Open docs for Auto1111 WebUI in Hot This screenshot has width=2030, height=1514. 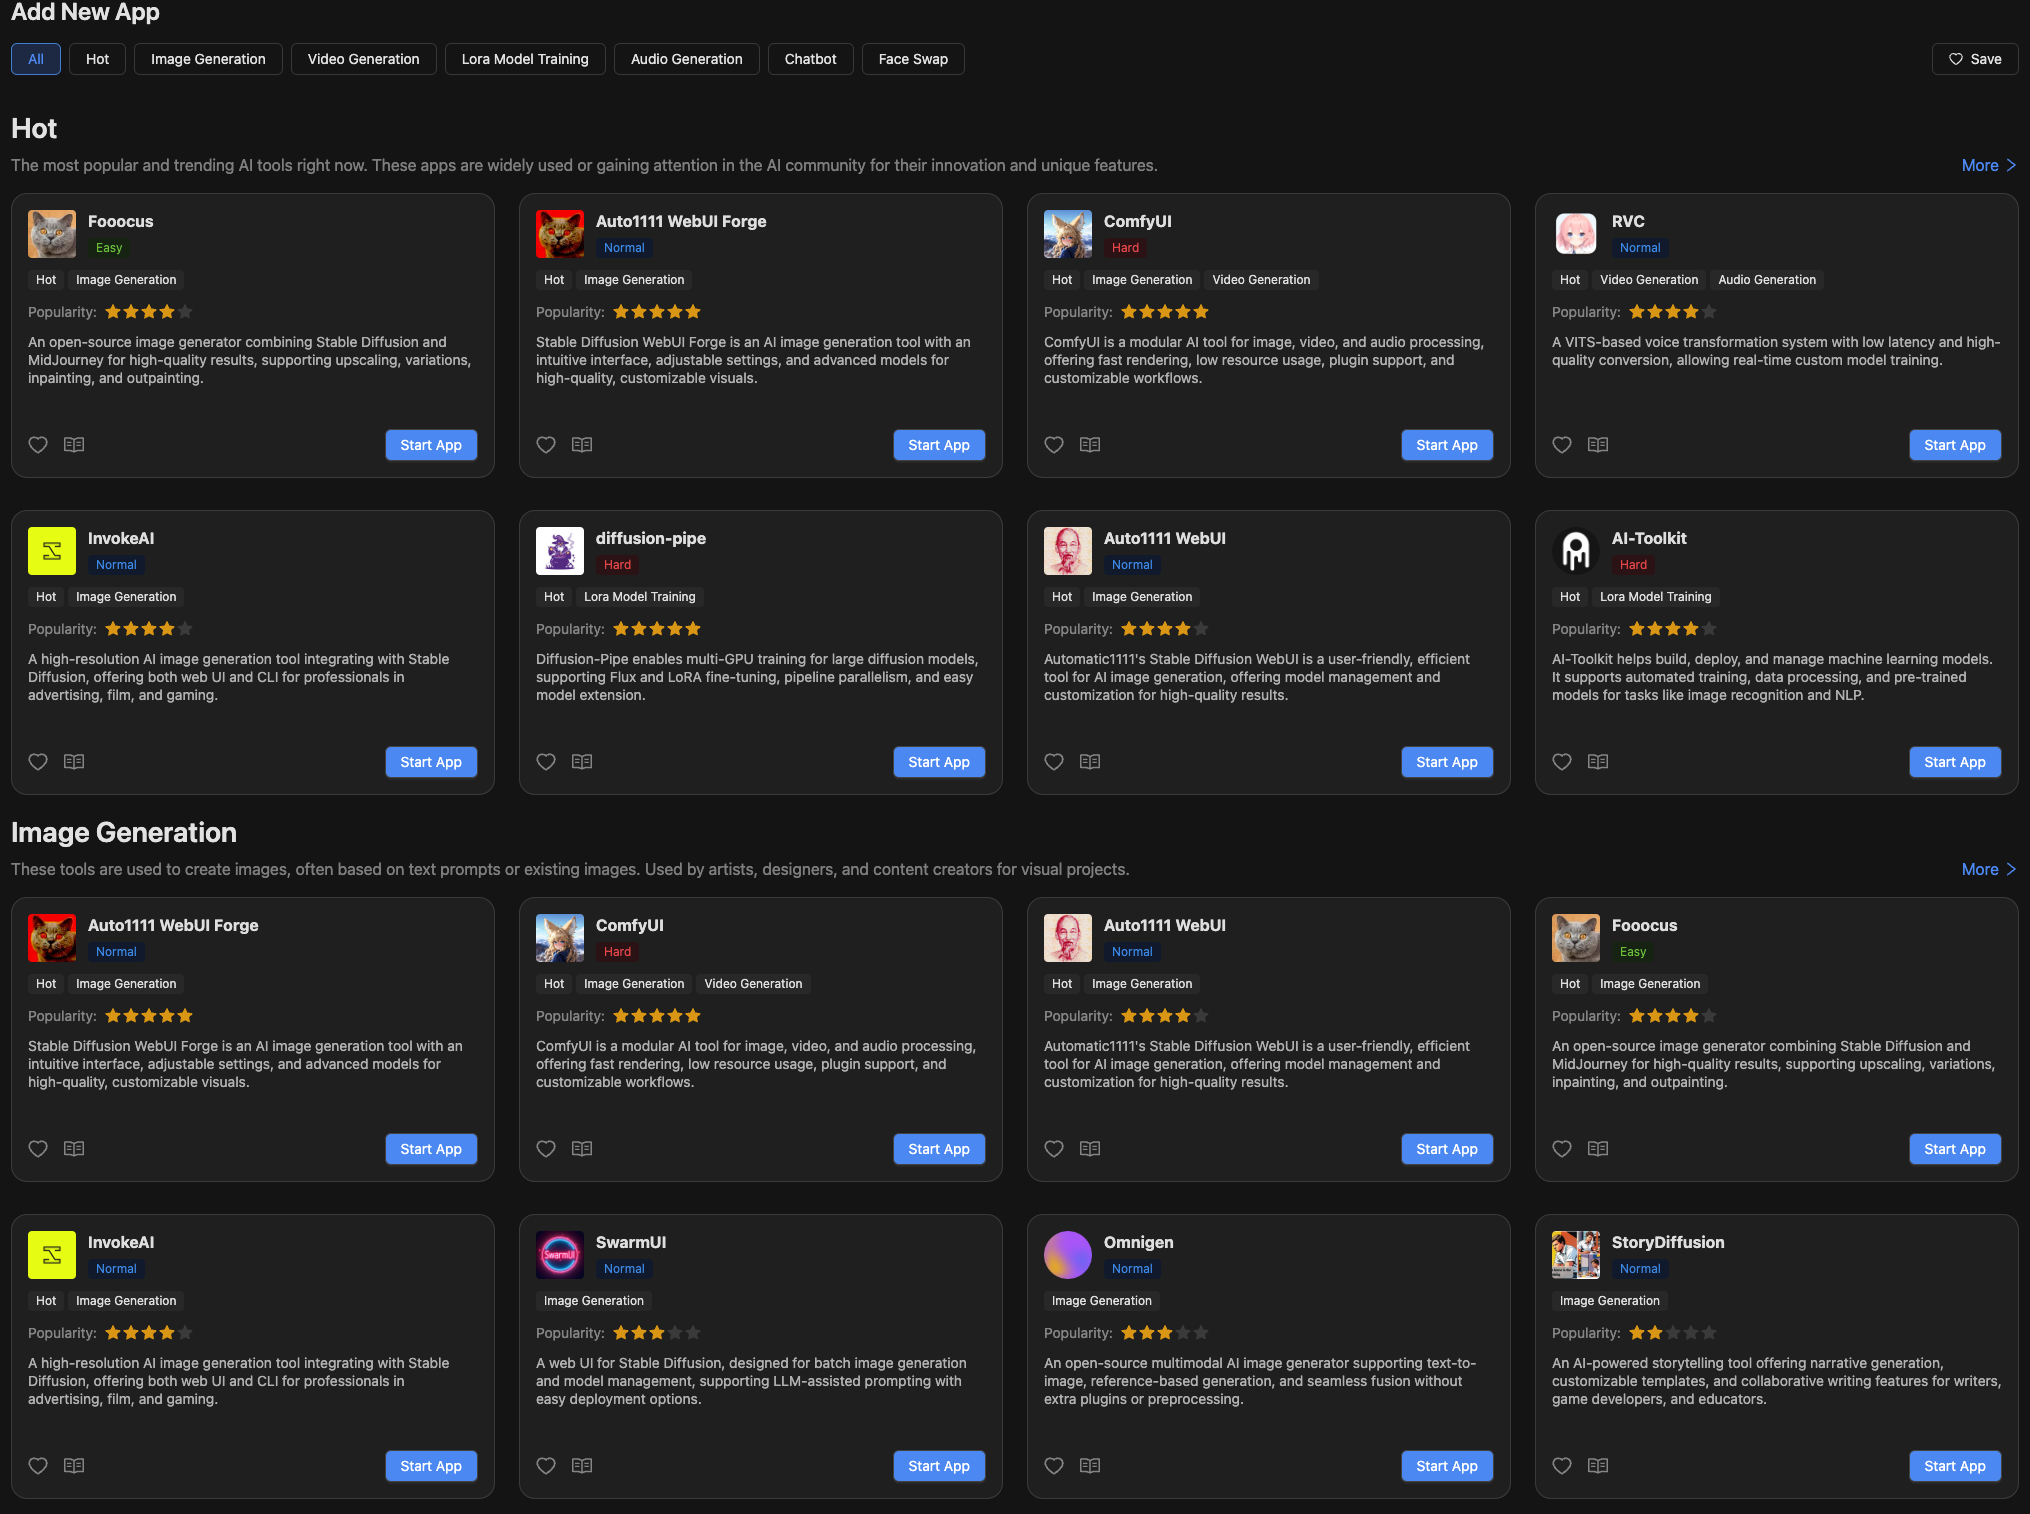(x=1090, y=762)
